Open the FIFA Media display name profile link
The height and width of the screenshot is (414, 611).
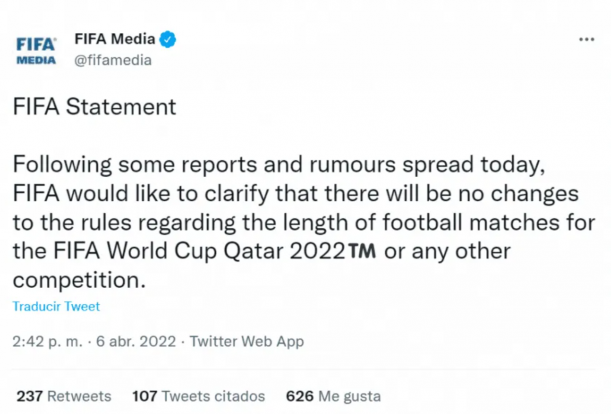point(115,40)
